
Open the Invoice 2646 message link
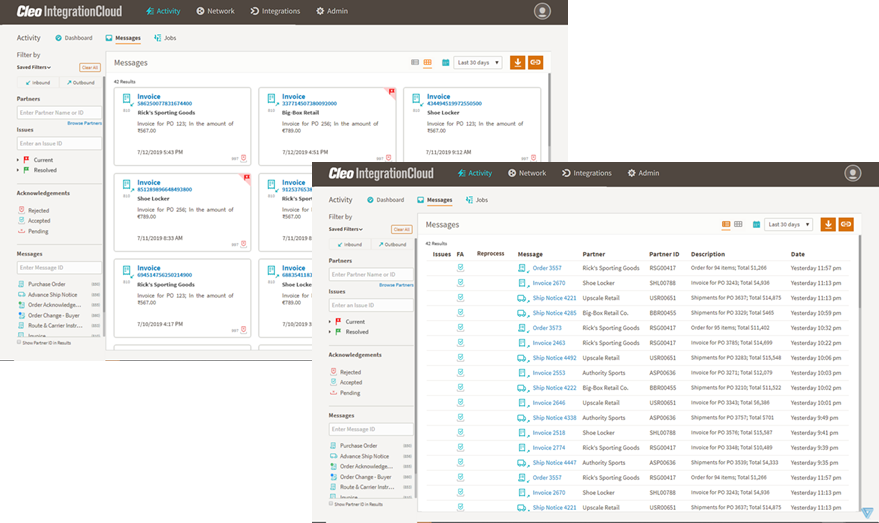click(x=549, y=402)
